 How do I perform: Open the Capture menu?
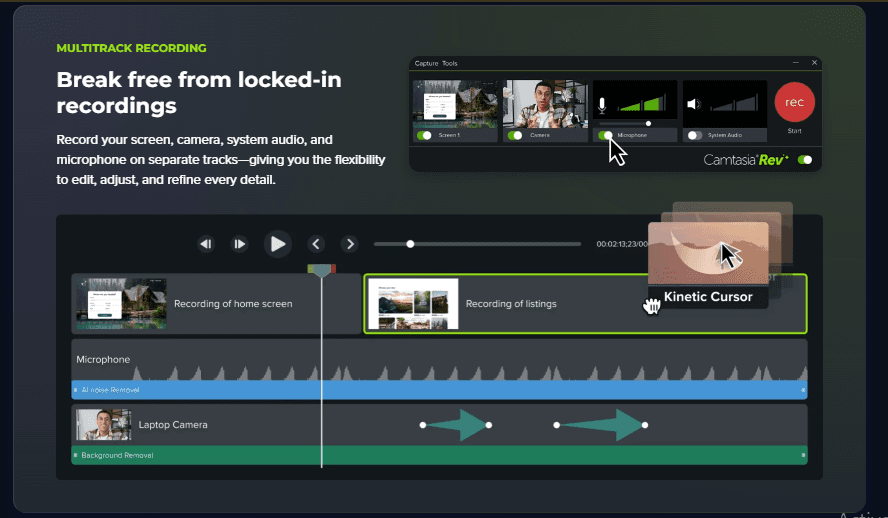coord(426,63)
